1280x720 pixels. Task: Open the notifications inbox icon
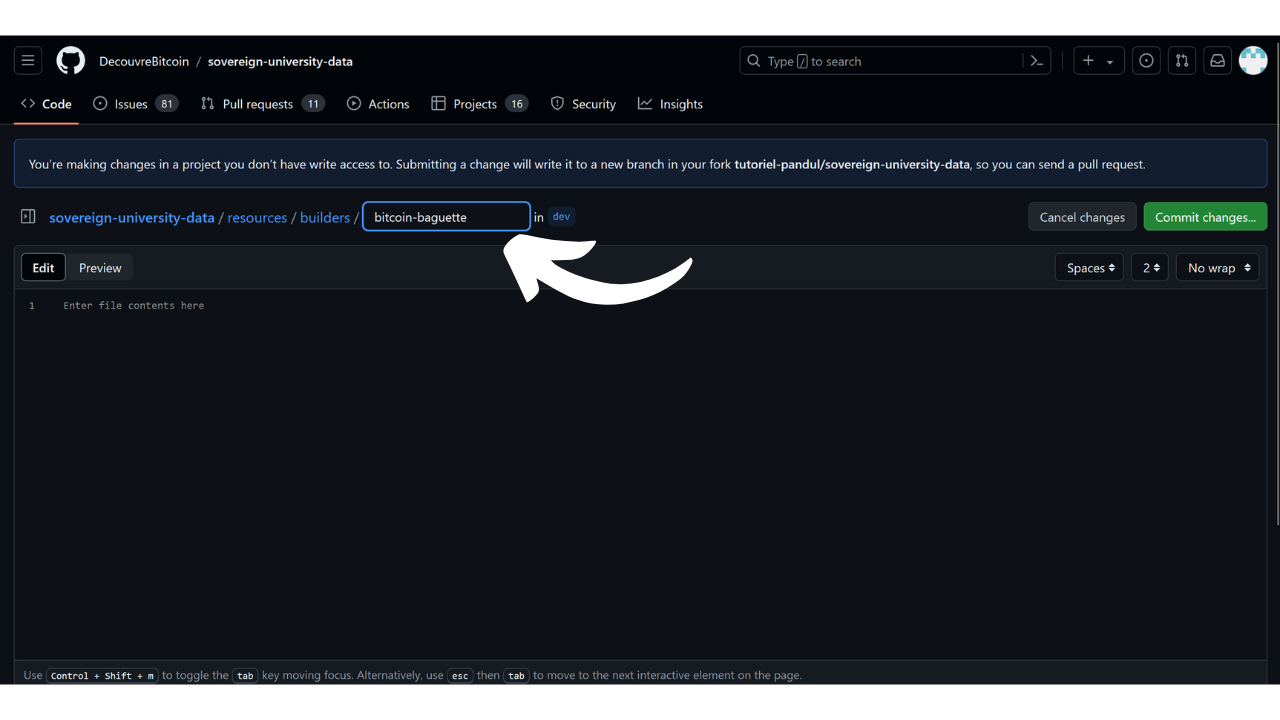[x=1217, y=61]
